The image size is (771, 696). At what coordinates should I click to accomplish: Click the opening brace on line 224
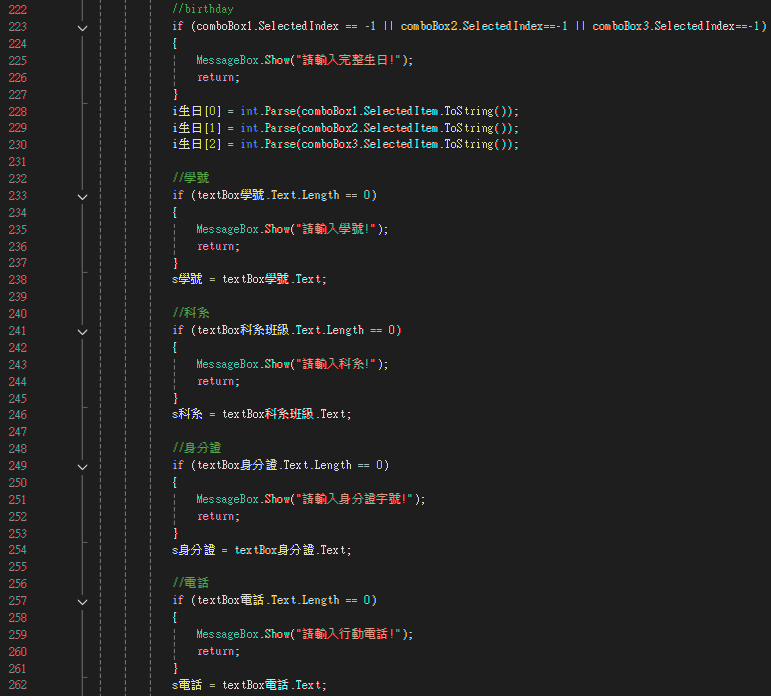(175, 43)
